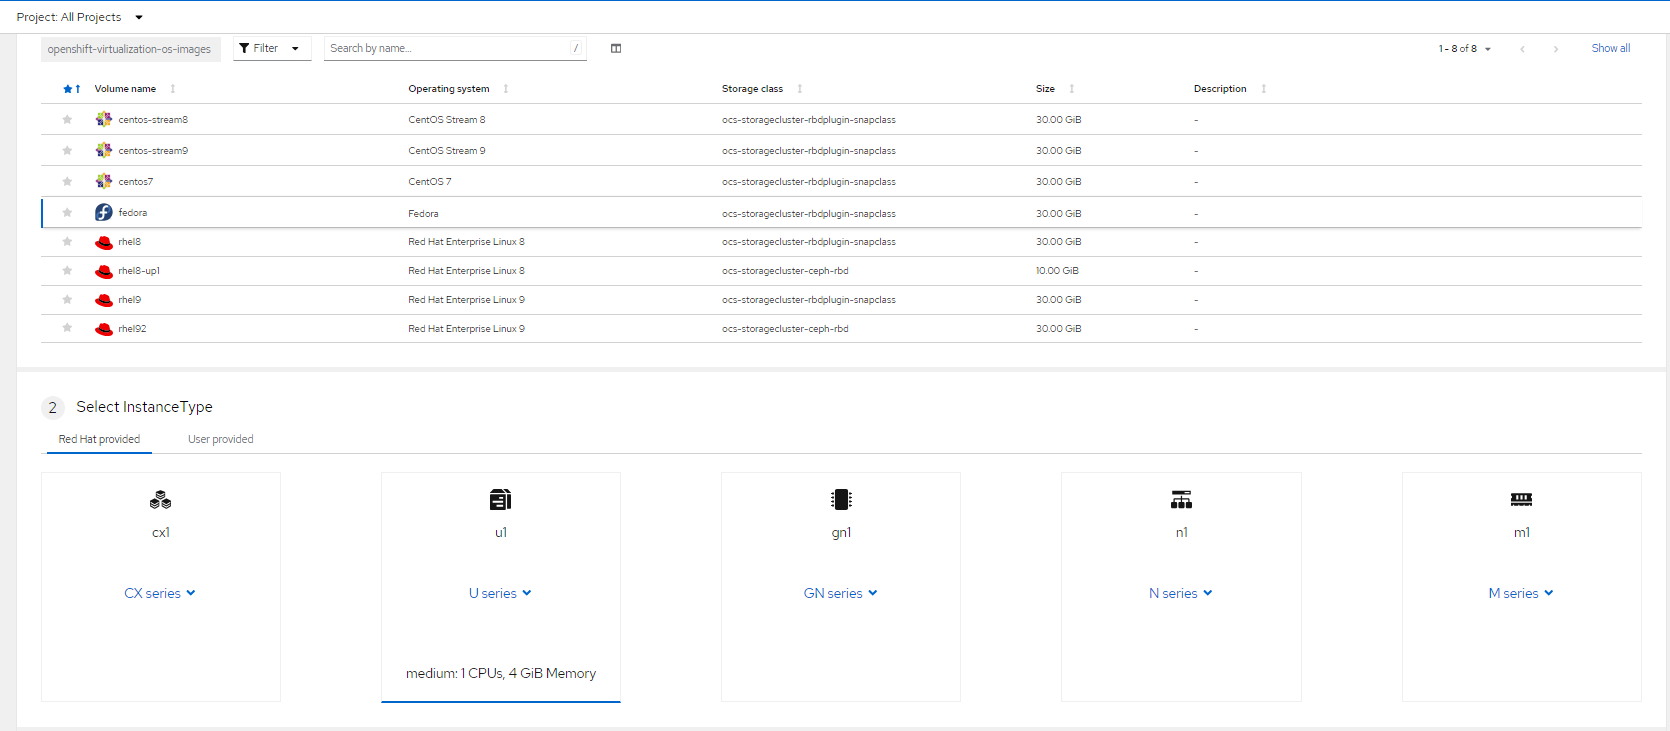Switch to the User provided tab
Screen dimensions: 1670x731
[220, 439]
